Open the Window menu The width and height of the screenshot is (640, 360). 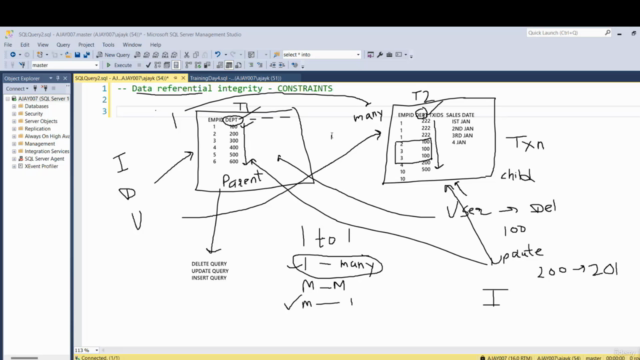coord(132,44)
